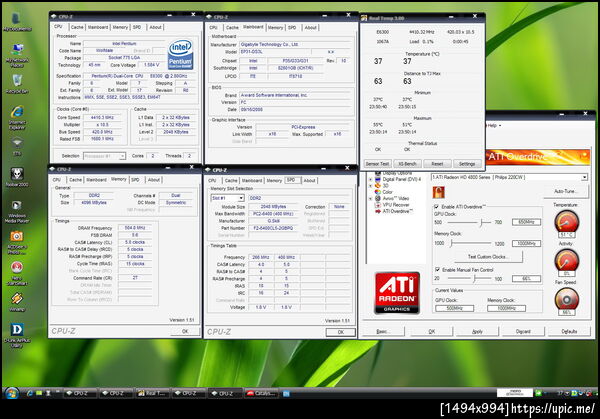Open the Slot #1 dropdown in CPU-Z SPD
Viewport: 600px width, 419px height.
point(241,198)
